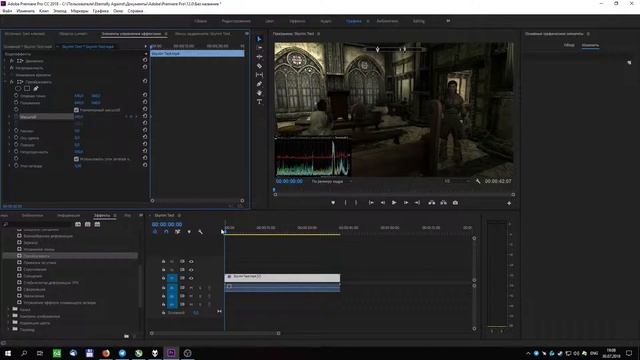640x360 pixels.
Task: Toggle linked selection in timeline
Action: pyautogui.click(x=178, y=232)
